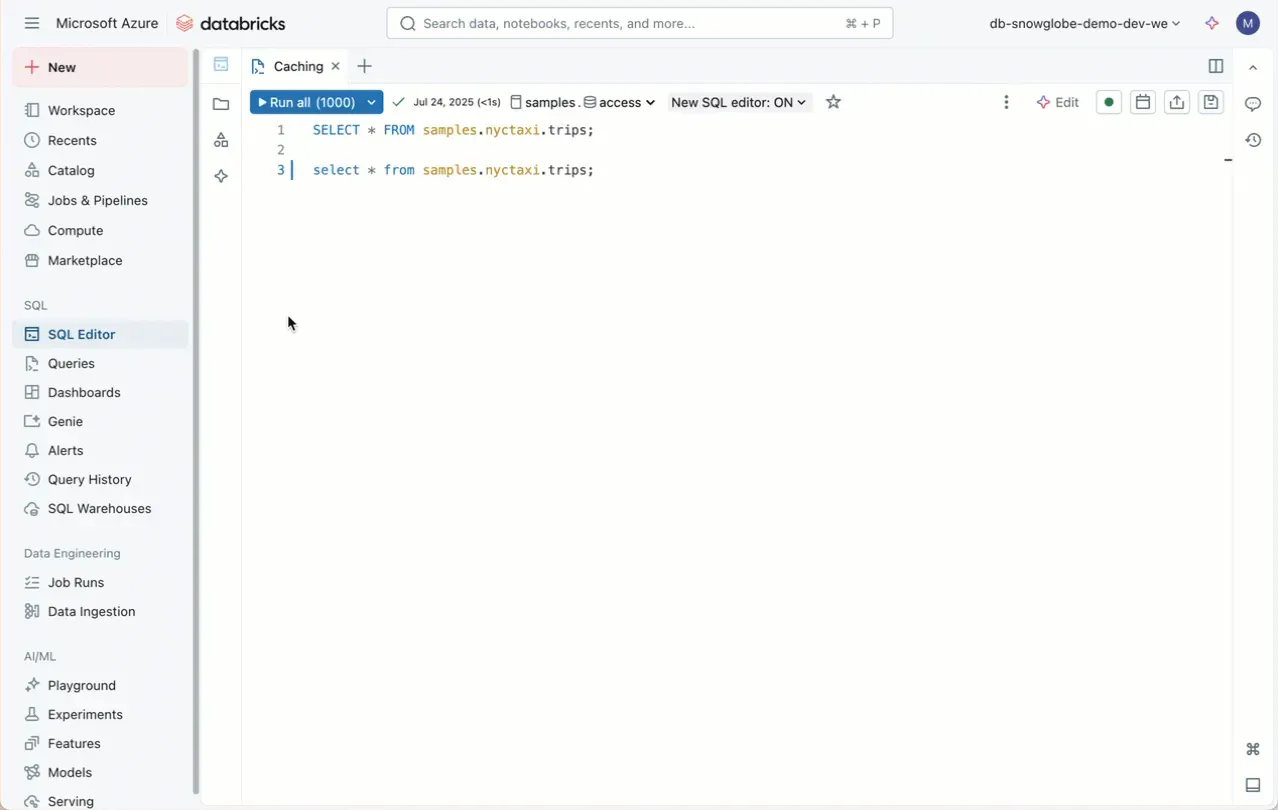The image size is (1278, 810).
Task: Click Run all (1000) button
Action: (x=305, y=102)
